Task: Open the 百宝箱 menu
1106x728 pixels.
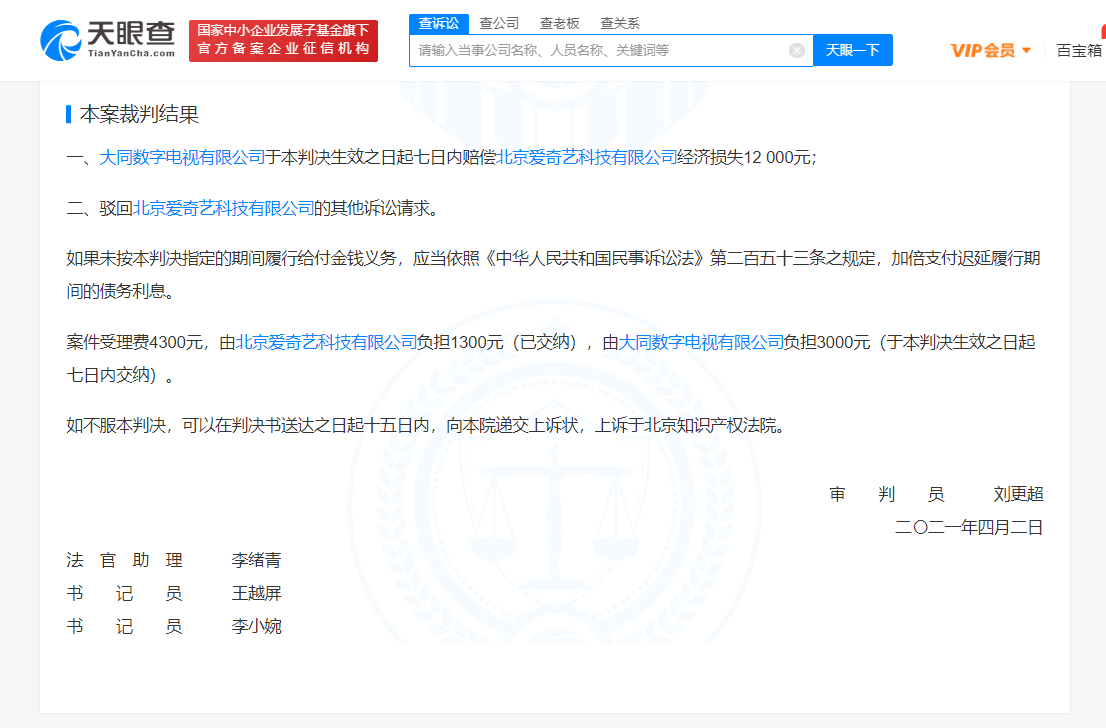Action: coord(1079,51)
